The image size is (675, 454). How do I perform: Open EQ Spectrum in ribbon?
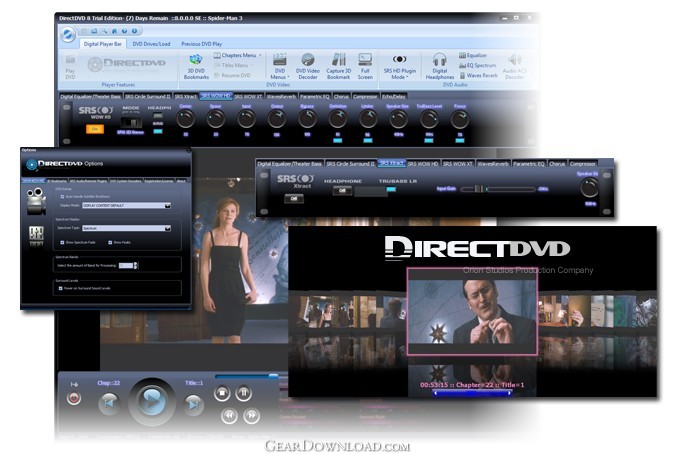pyautogui.click(x=477, y=65)
